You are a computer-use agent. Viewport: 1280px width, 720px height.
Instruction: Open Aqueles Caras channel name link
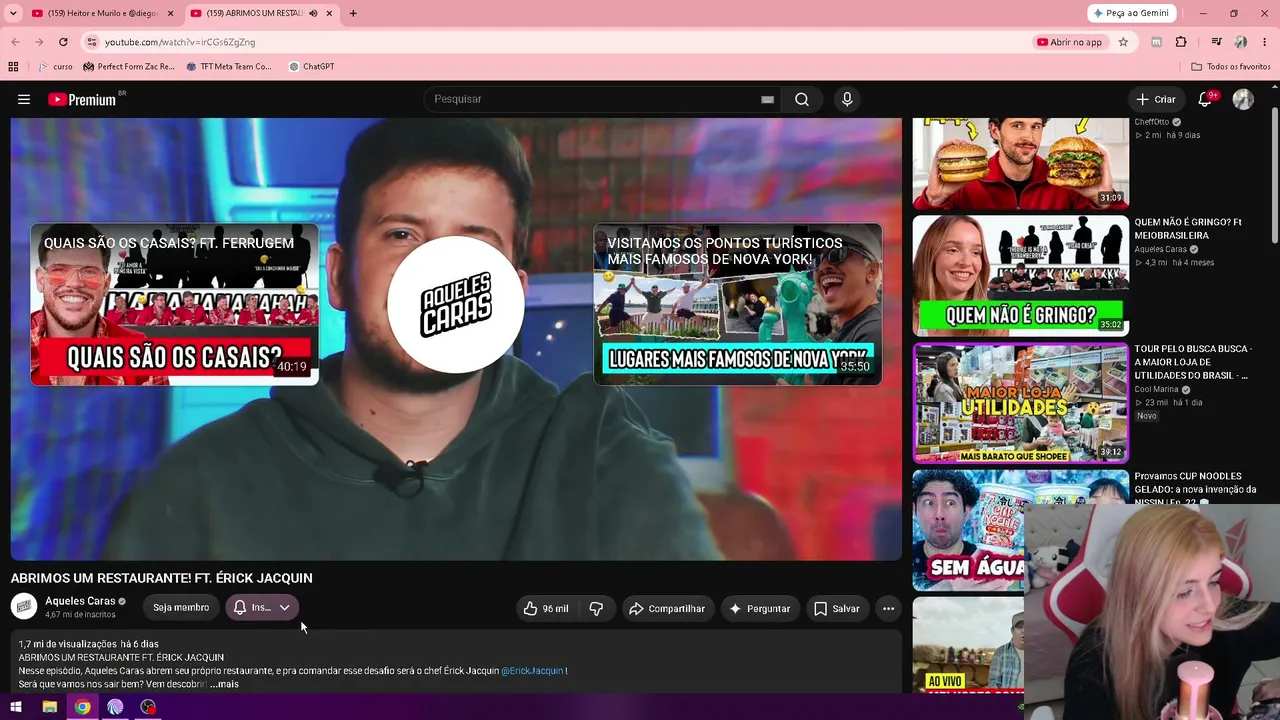[80, 601]
